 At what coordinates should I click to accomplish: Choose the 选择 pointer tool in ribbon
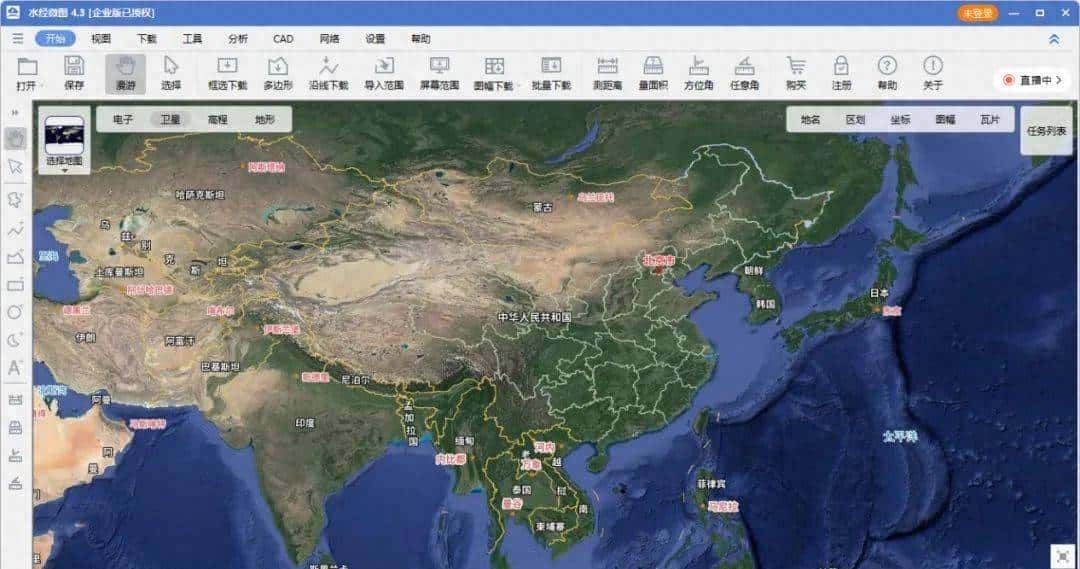click(171, 74)
